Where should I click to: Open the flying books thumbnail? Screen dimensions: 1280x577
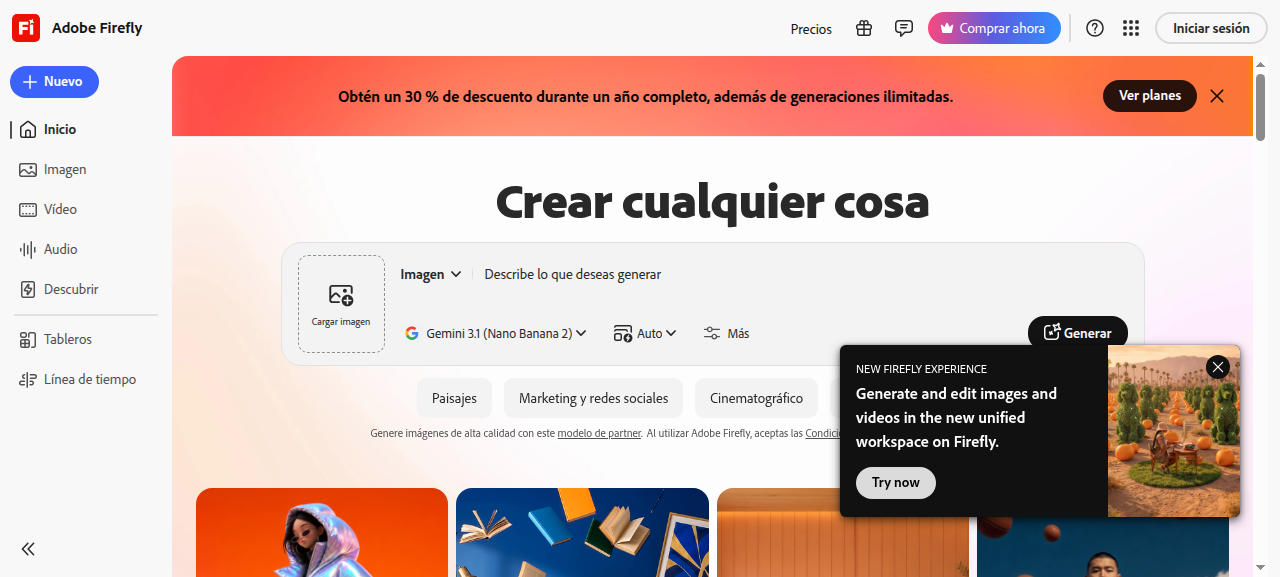582,532
